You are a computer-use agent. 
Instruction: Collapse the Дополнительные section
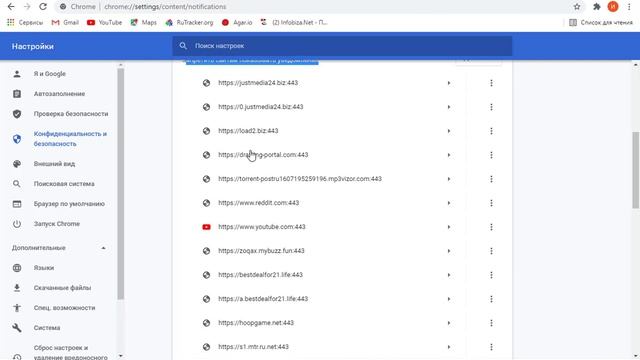click(x=103, y=248)
